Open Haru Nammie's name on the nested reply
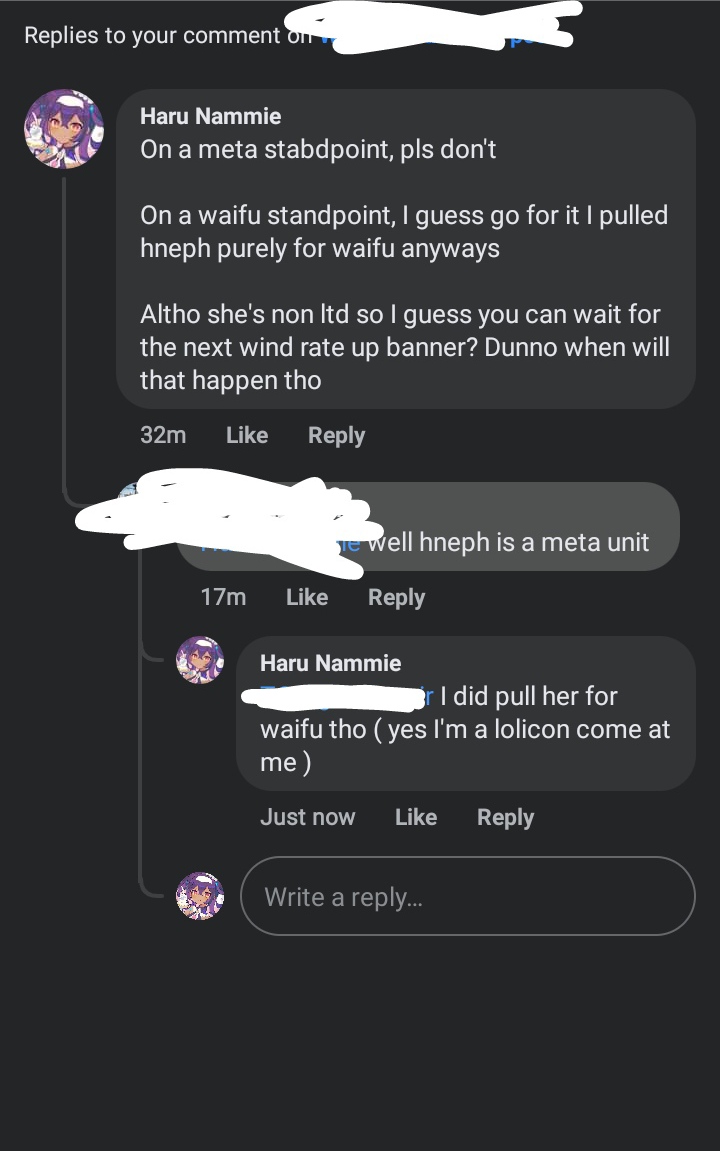The image size is (720, 1151). pos(330,663)
